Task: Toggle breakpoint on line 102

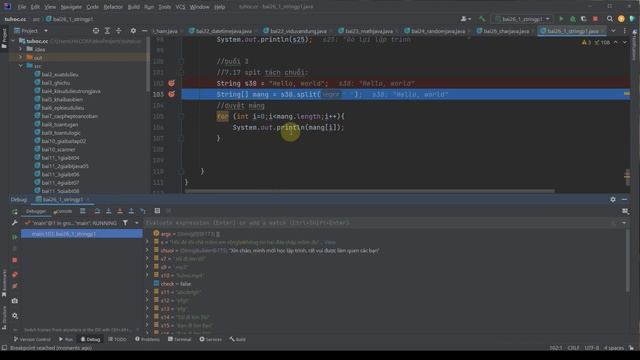Action: (171, 83)
